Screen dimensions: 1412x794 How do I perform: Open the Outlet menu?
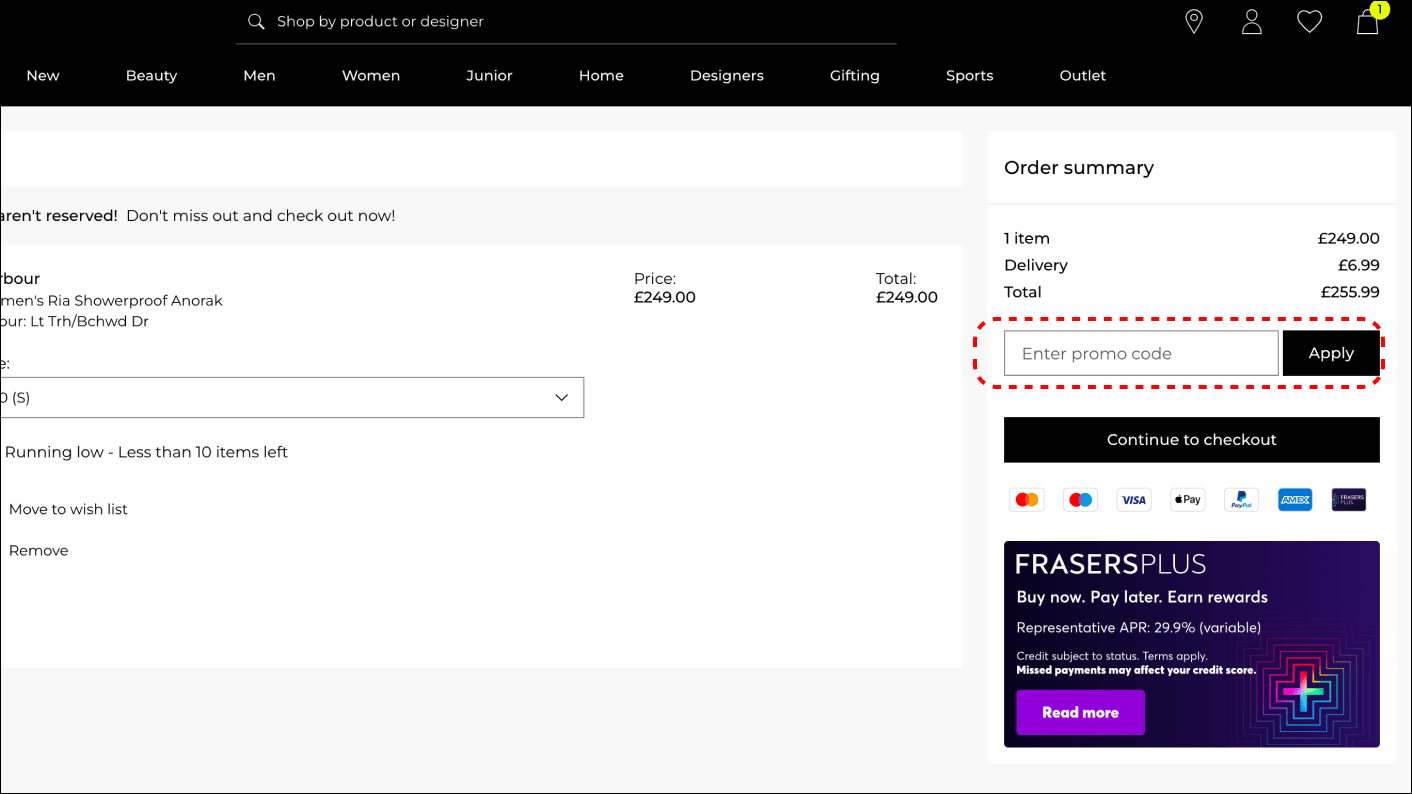1083,75
